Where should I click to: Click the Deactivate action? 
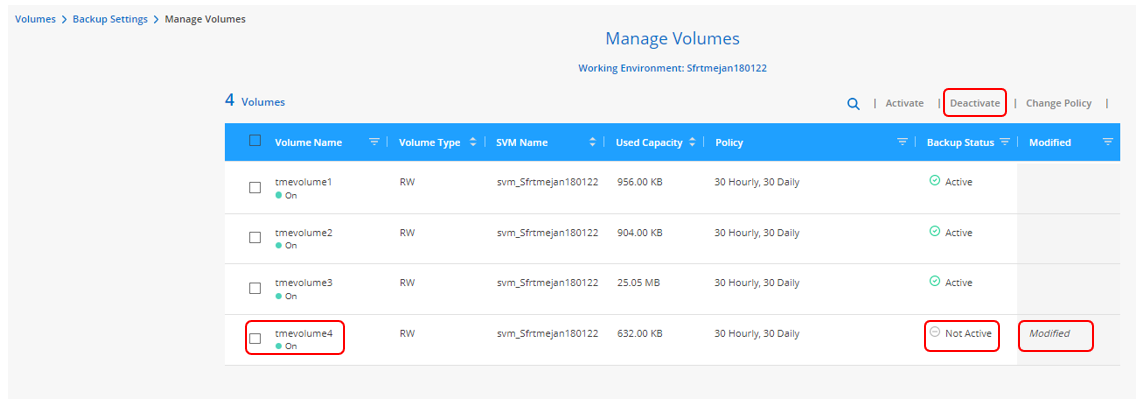tap(975, 104)
